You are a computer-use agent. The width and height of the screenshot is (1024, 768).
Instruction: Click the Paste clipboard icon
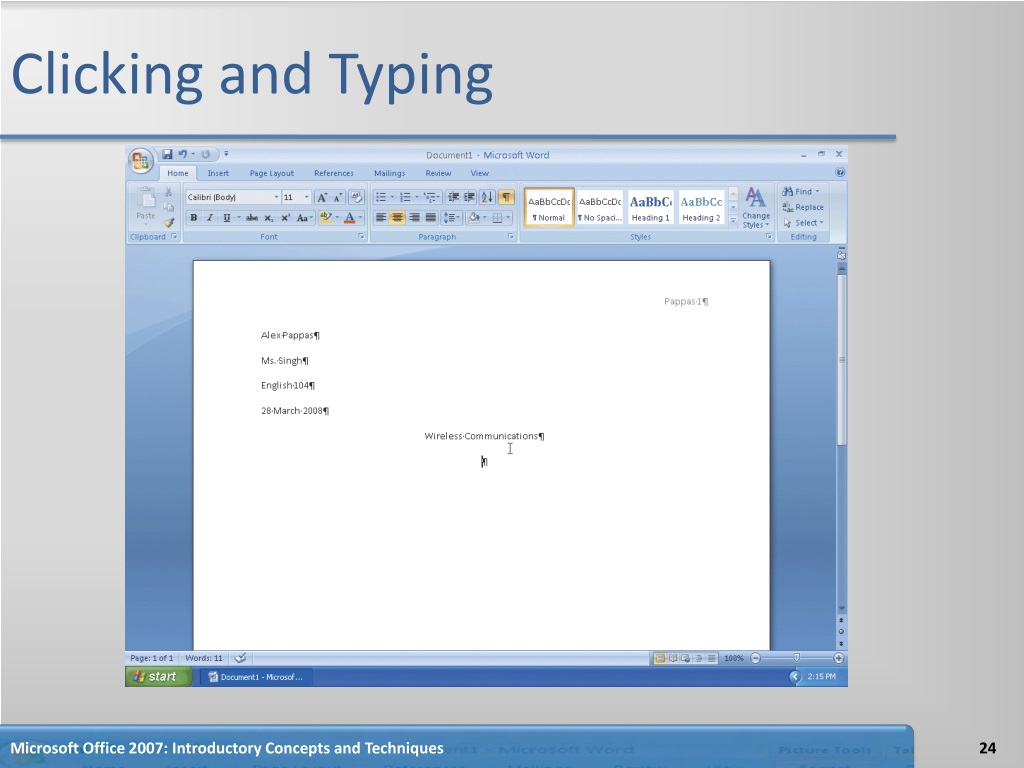point(146,199)
